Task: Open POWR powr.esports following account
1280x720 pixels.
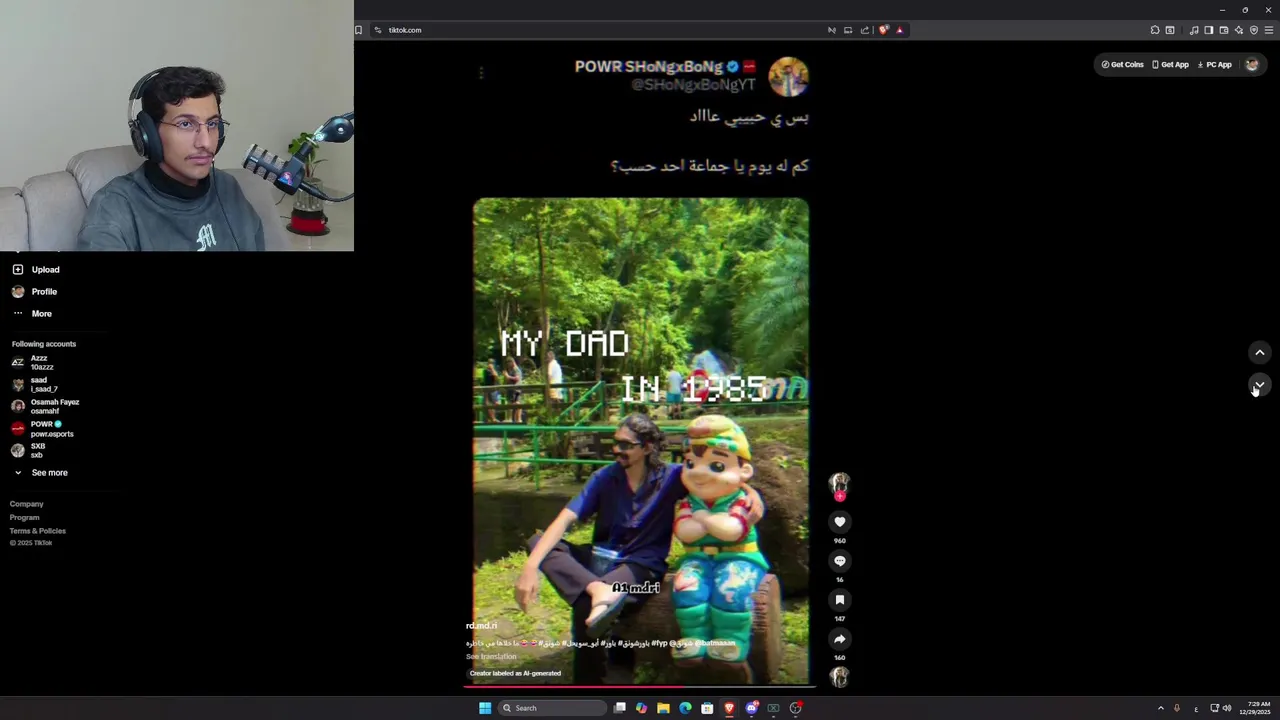Action: point(42,429)
